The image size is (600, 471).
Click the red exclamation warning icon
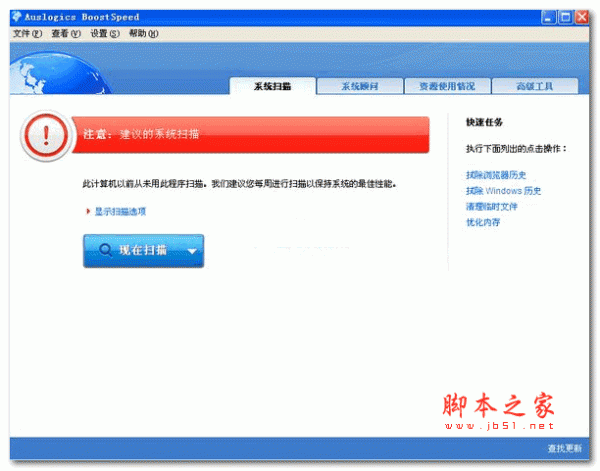(x=46, y=135)
